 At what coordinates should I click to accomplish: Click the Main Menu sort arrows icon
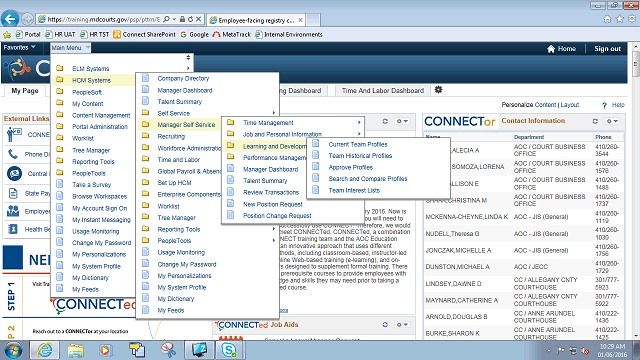coord(188,58)
